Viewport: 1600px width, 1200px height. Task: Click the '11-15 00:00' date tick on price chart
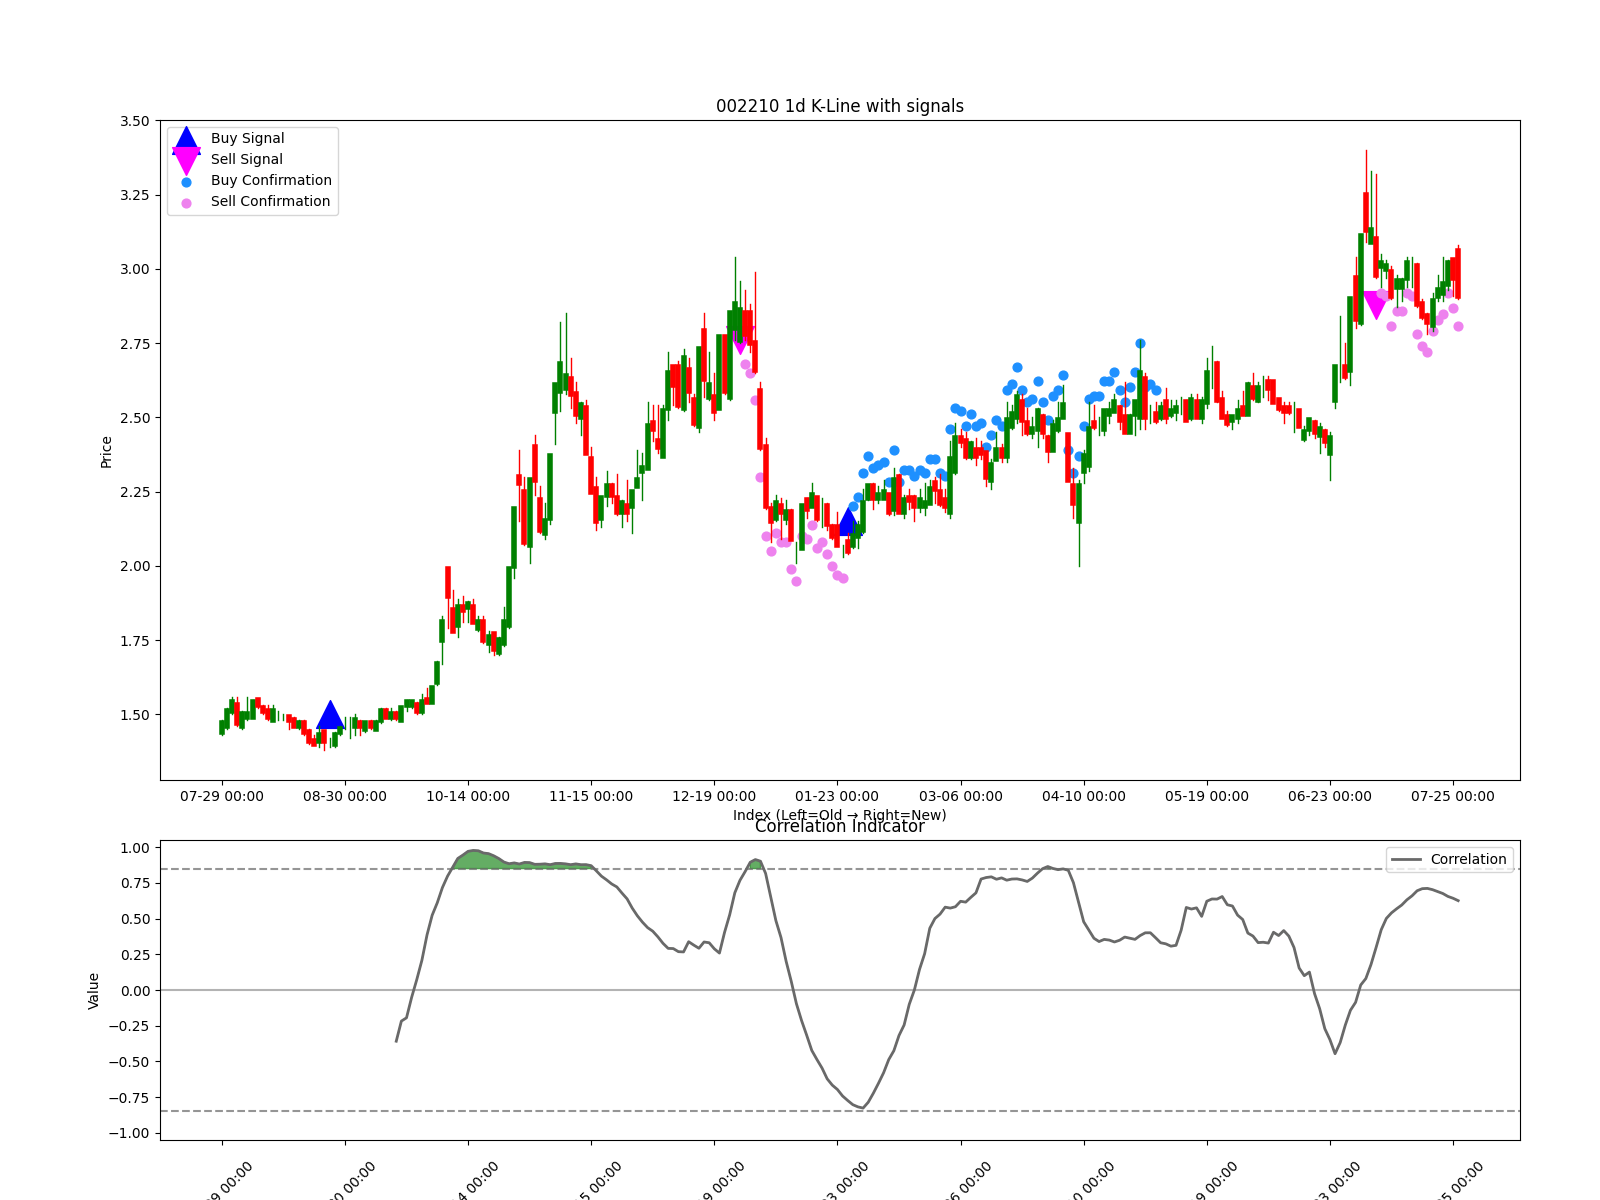tap(591, 797)
